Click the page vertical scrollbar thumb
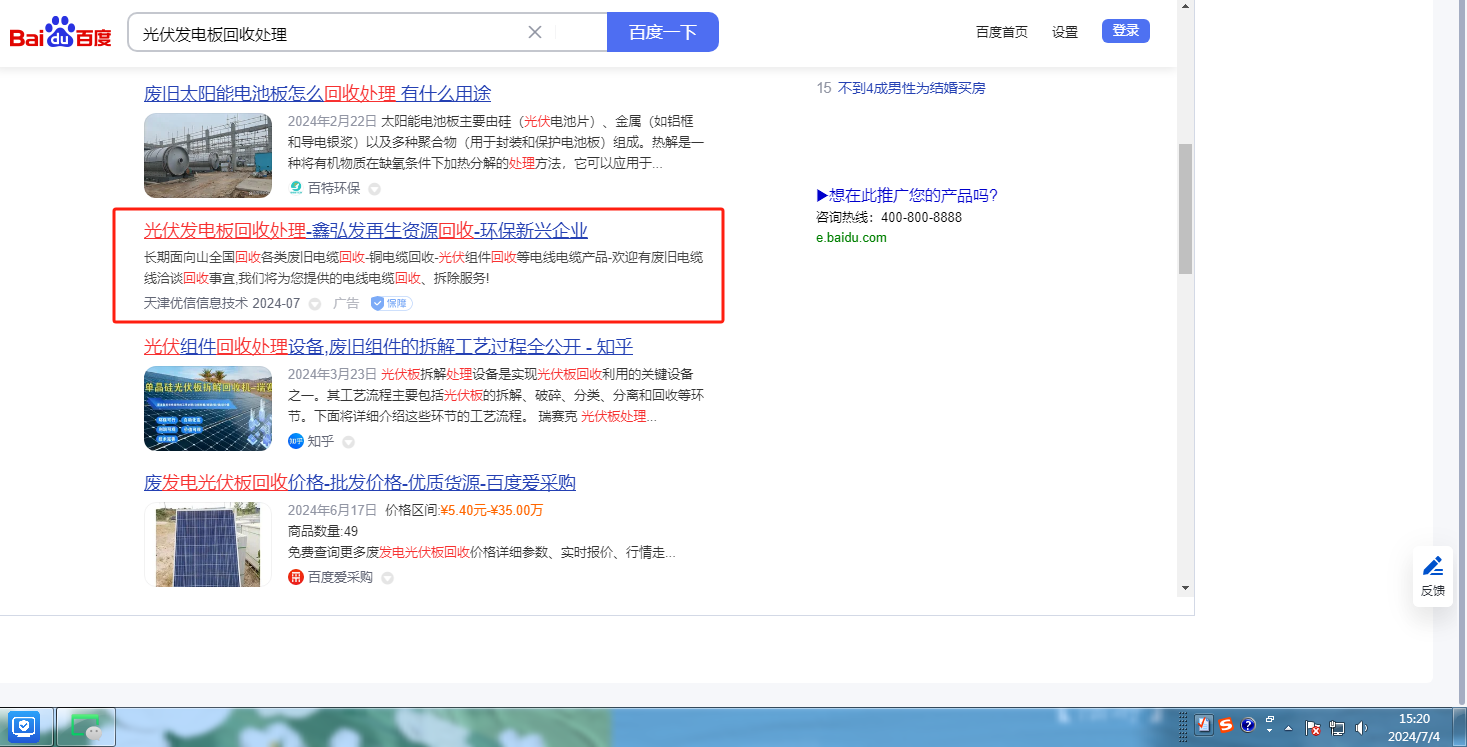The width and height of the screenshot is (1467, 747). point(1185,208)
